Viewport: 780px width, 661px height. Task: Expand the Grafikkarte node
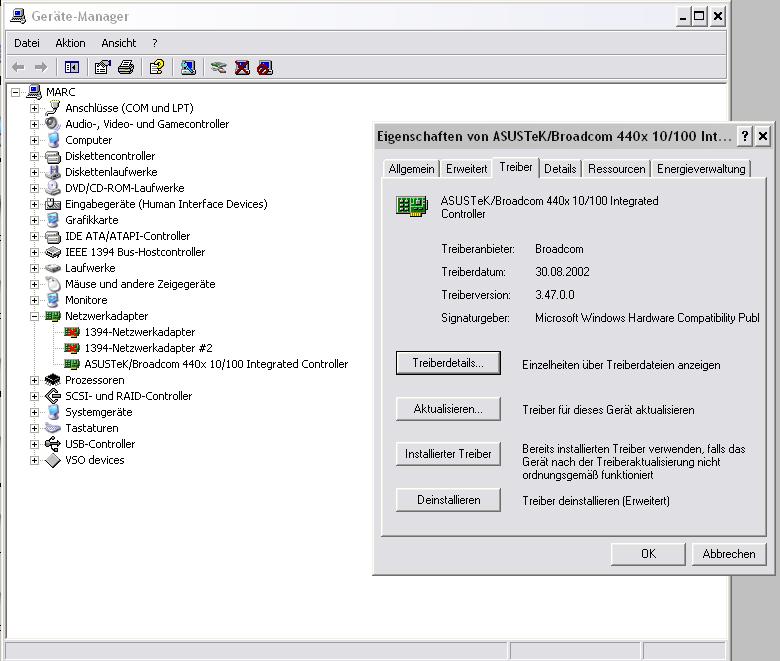[34, 220]
